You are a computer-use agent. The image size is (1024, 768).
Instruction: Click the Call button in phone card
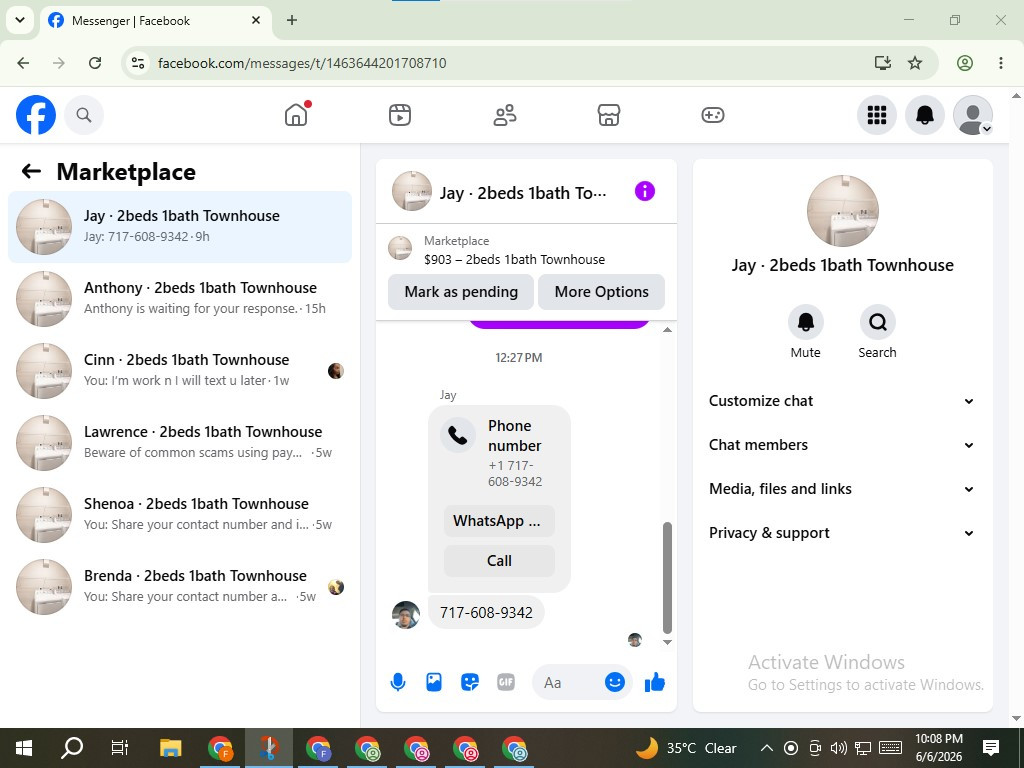coord(499,561)
